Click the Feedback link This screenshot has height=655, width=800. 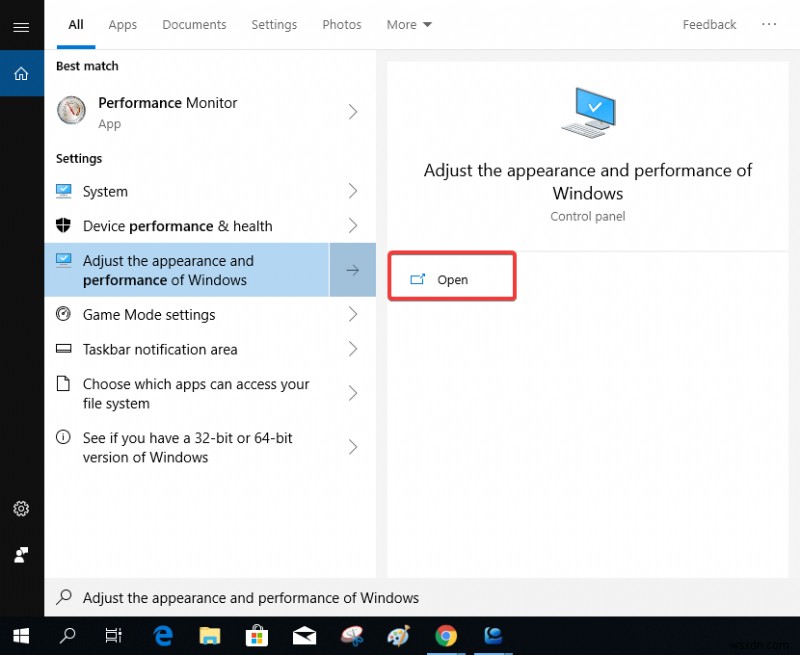coord(709,24)
